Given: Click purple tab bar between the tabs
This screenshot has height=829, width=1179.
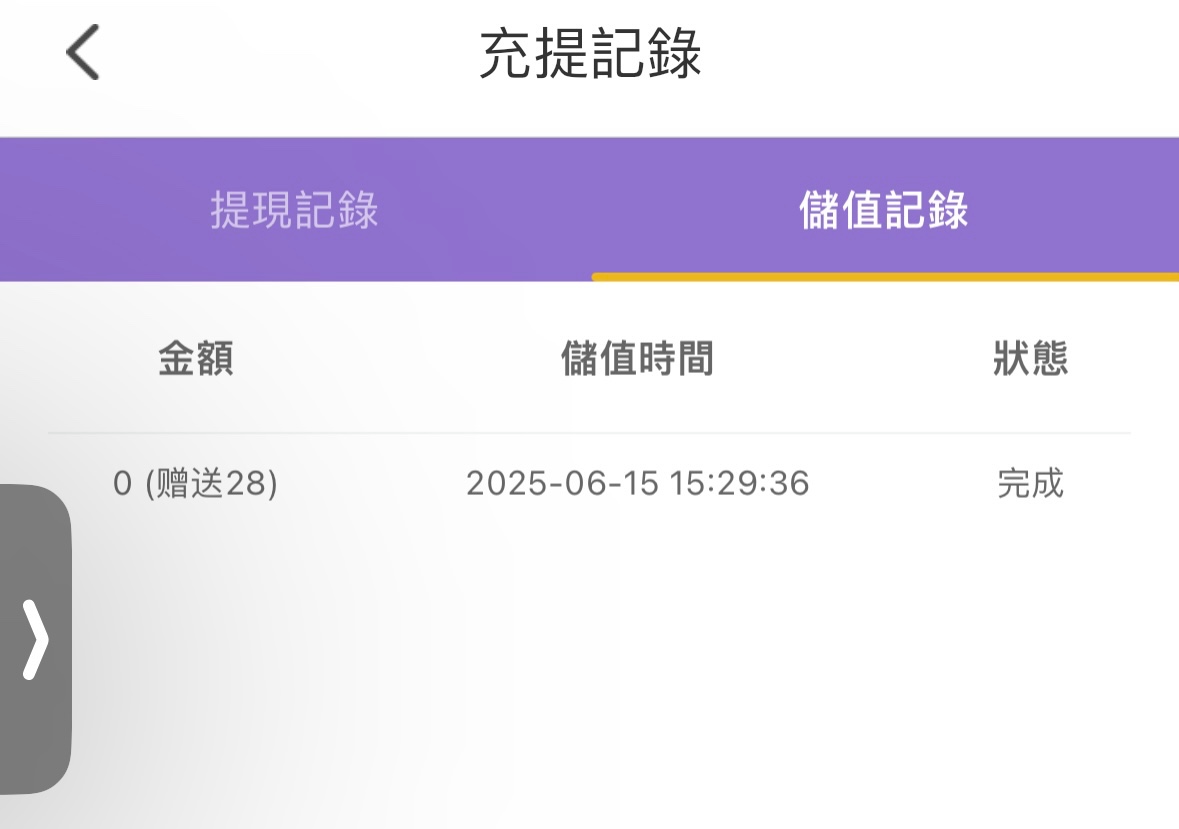Looking at the screenshot, I should coord(590,210).
